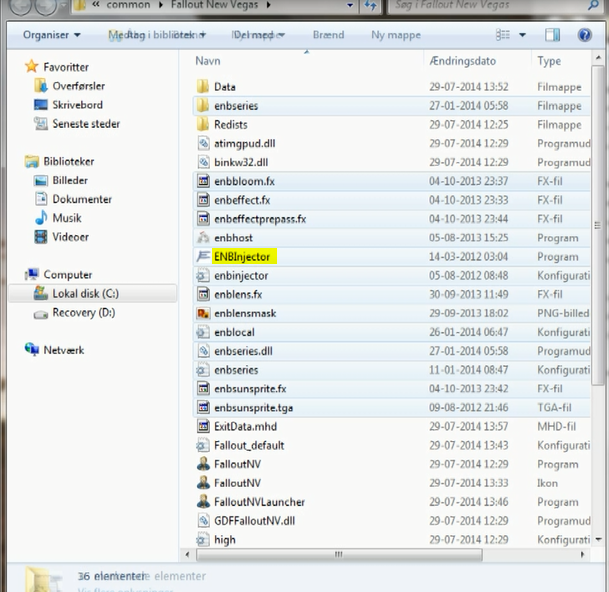Select Lokal disk (C:) in sidebar

click(92, 294)
